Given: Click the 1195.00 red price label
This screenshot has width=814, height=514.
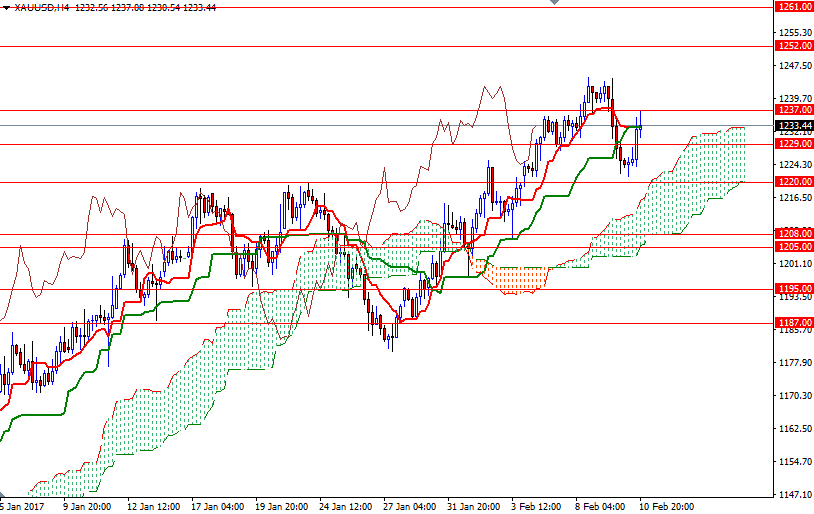Looking at the screenshot, I should point(794,289).
